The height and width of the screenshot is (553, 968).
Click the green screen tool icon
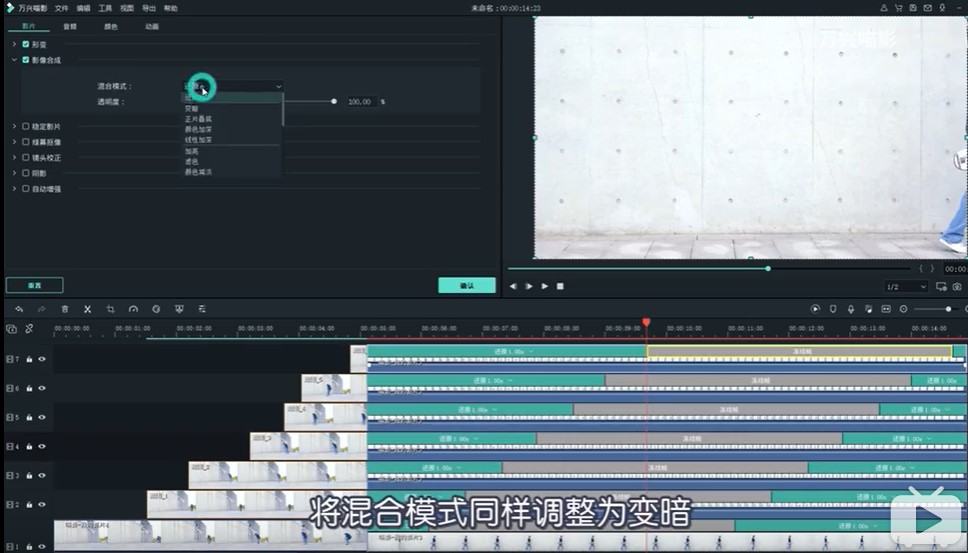pyautogui.click(x=179, y=309)
